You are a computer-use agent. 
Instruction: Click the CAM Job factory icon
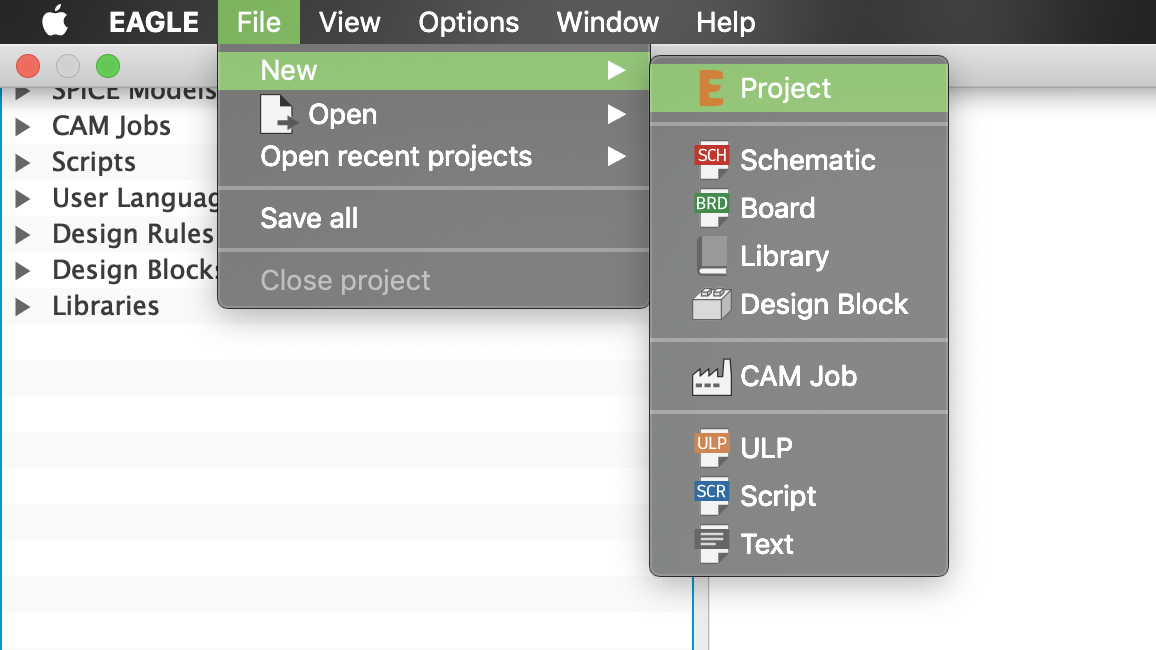711,377
